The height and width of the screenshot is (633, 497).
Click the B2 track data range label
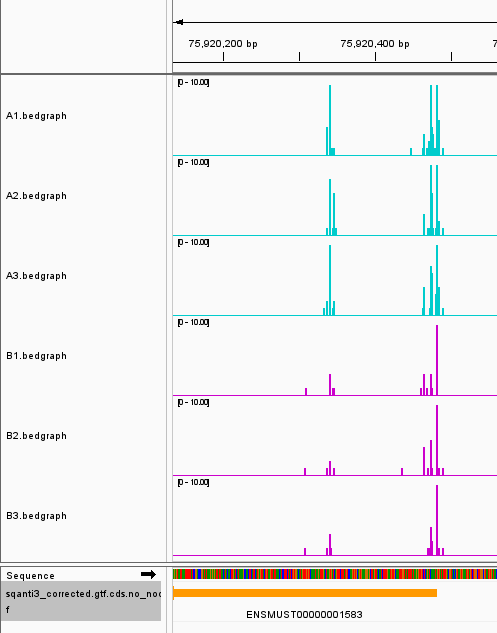193,402
